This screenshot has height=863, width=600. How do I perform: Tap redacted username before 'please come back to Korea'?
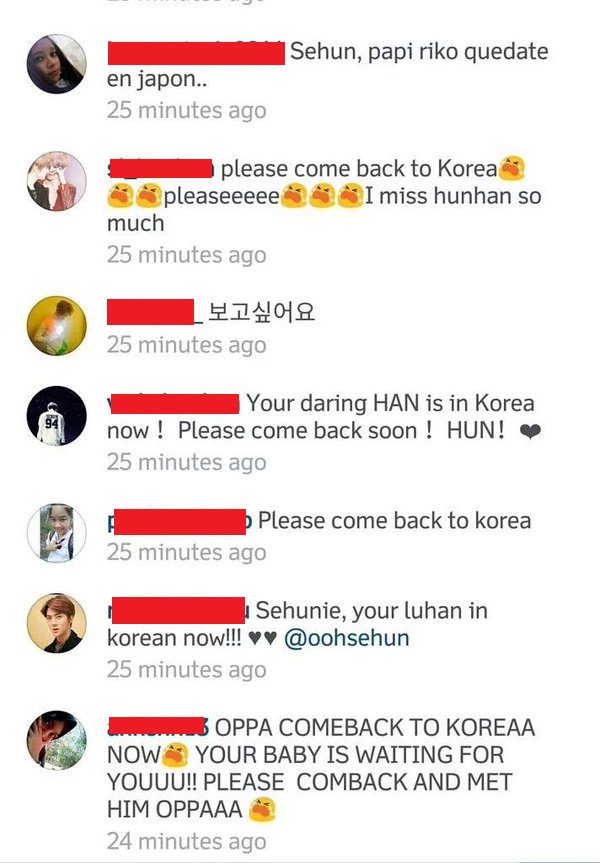161,168
